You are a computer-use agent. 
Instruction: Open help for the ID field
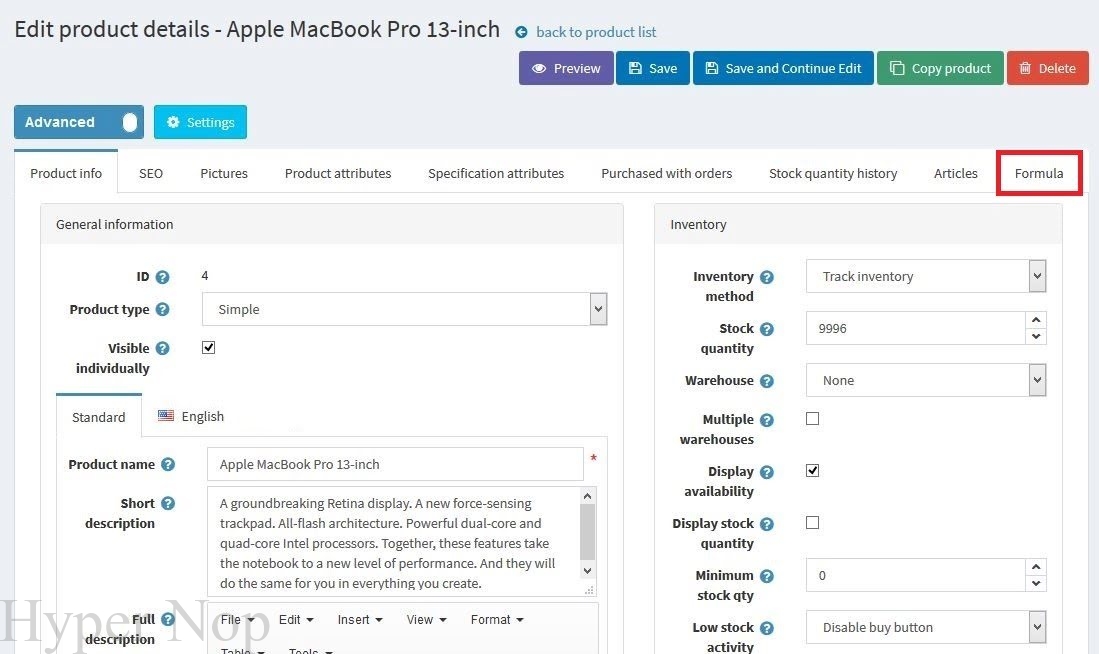point(163,277)
